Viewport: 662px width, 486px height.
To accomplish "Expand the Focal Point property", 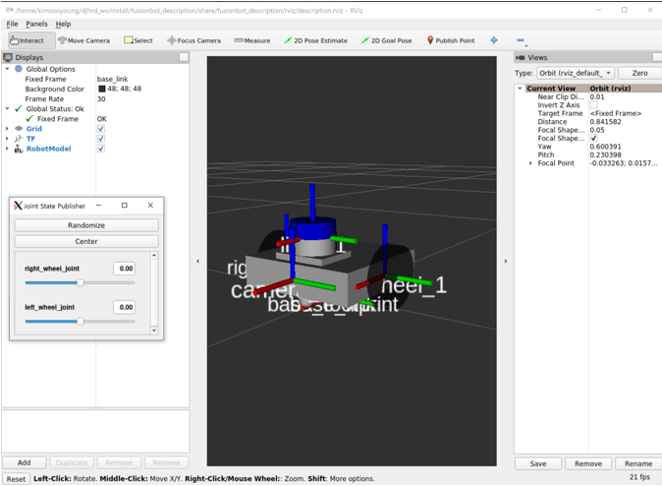I will 531,163.
